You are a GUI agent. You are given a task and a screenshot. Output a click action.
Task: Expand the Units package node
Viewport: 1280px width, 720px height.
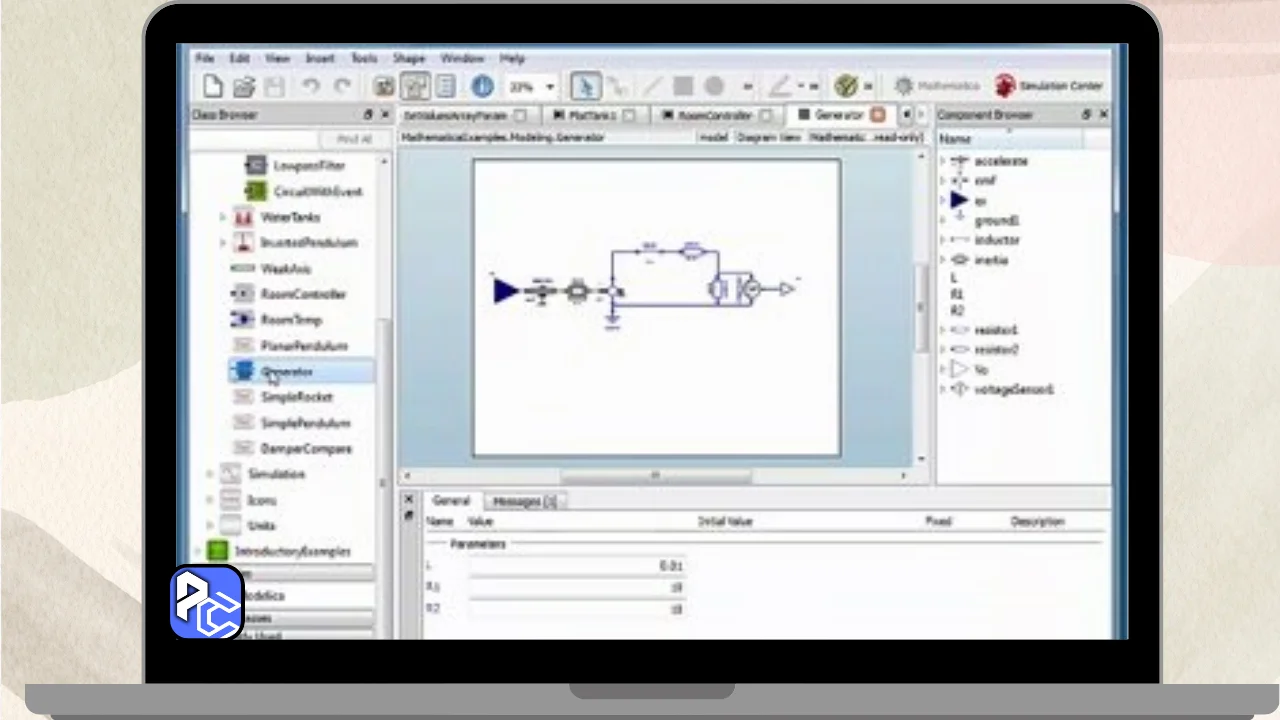210,526
